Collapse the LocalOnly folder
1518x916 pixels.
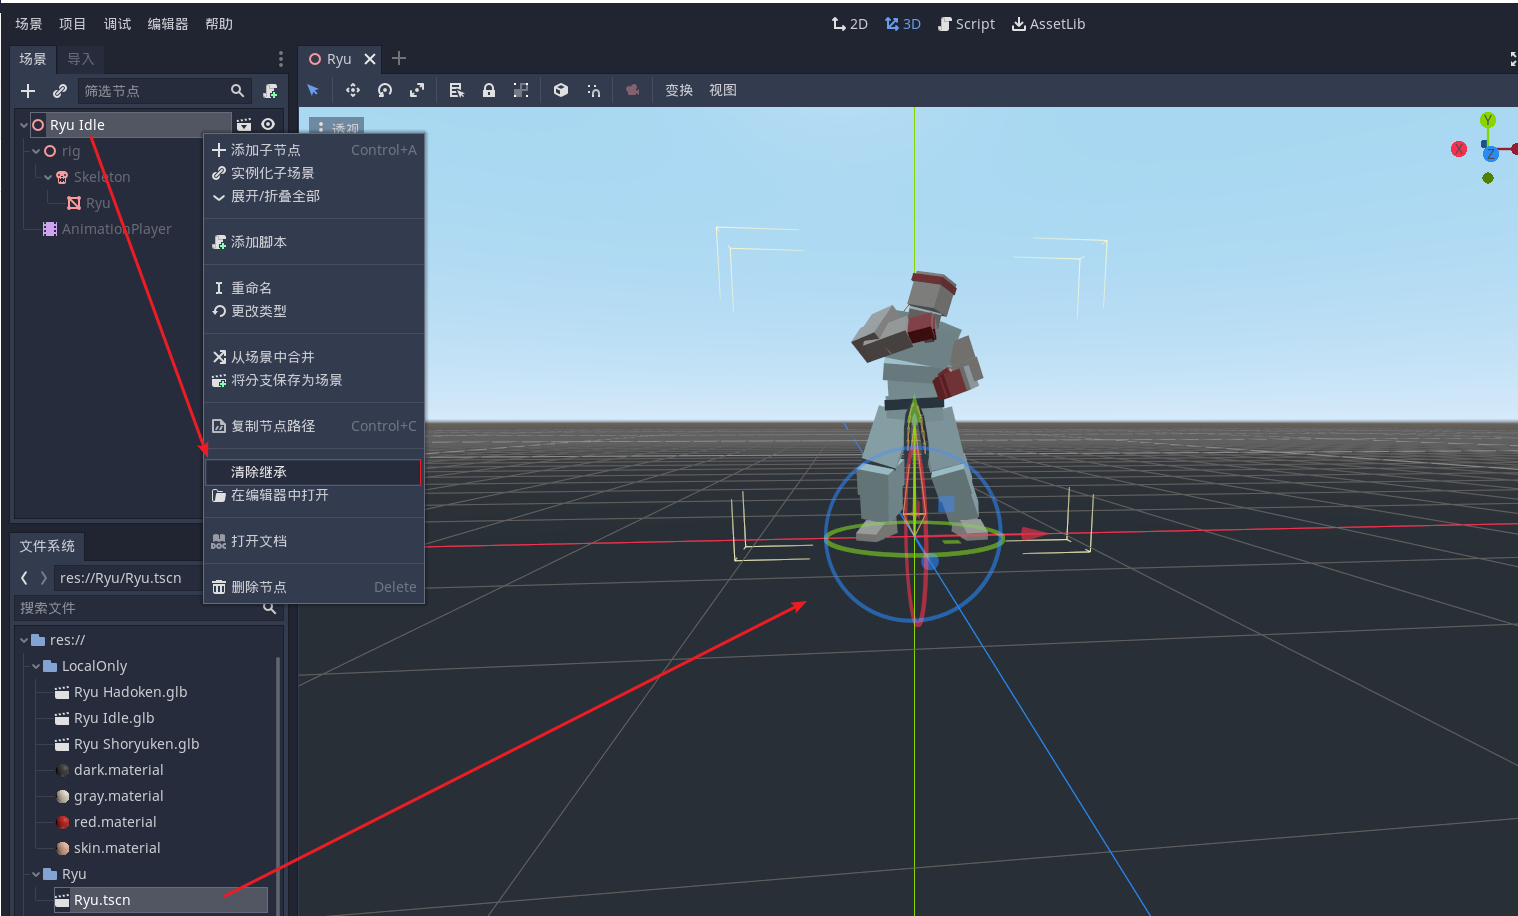click(36, 666)
